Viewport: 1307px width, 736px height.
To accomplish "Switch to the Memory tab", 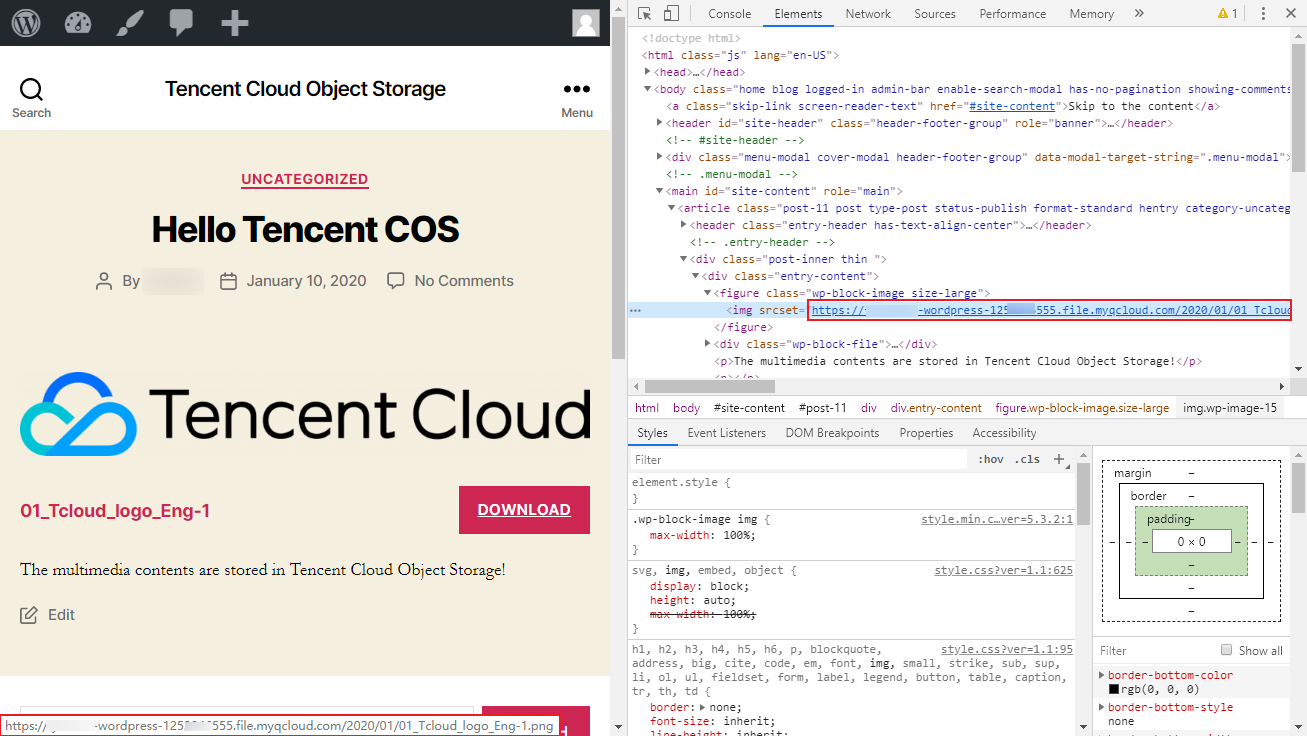I will pos(1091,14).
